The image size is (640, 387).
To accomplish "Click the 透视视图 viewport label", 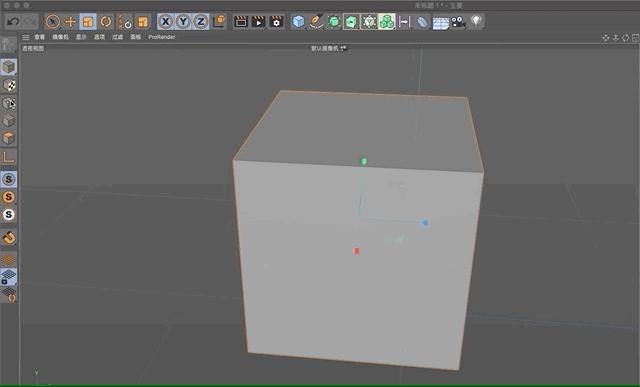I will 33,48.
